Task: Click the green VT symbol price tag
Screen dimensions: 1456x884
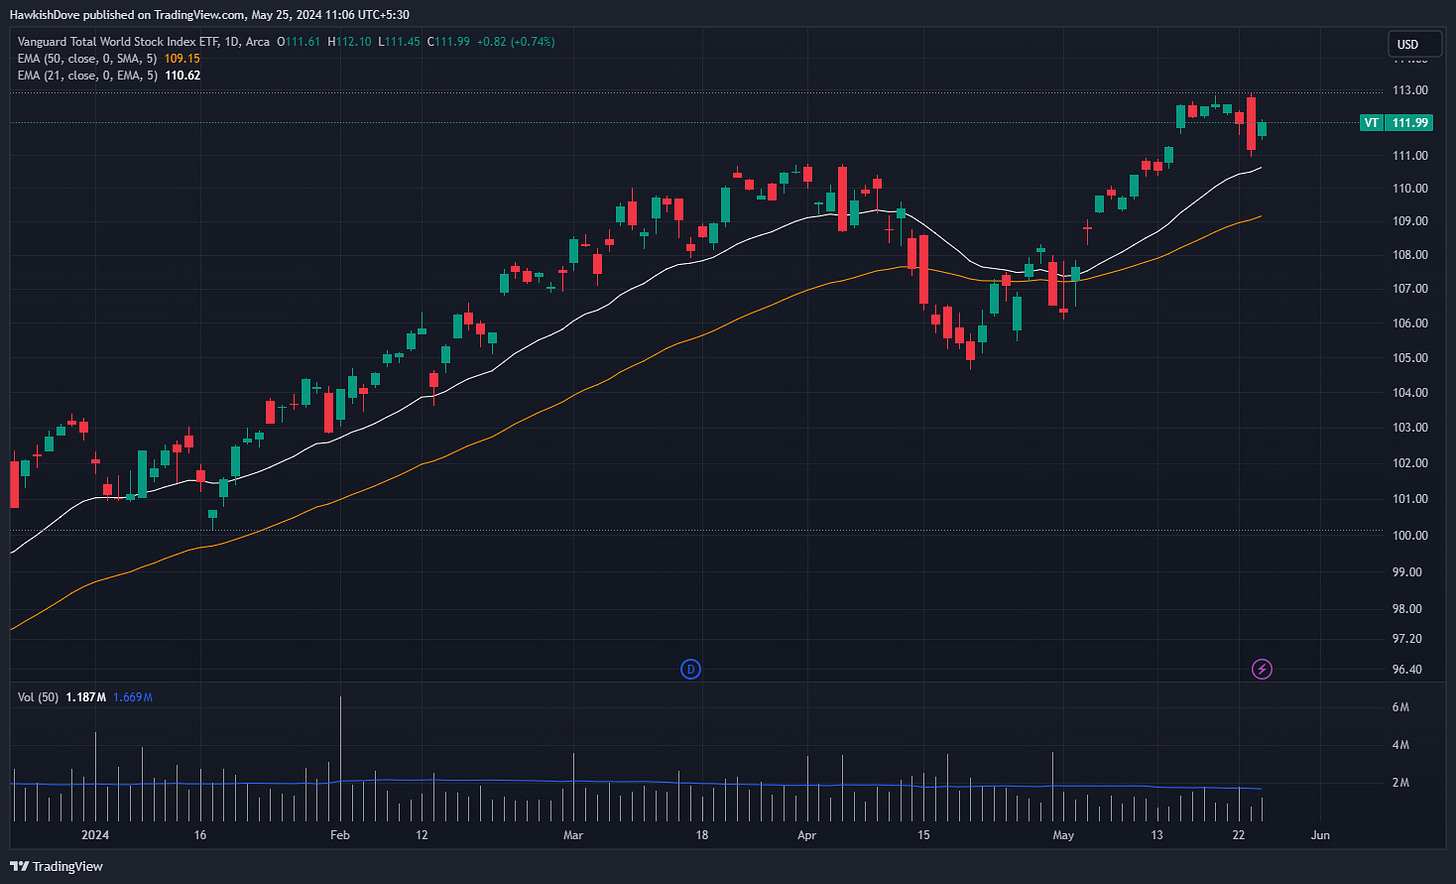Action: [1371, 123]
